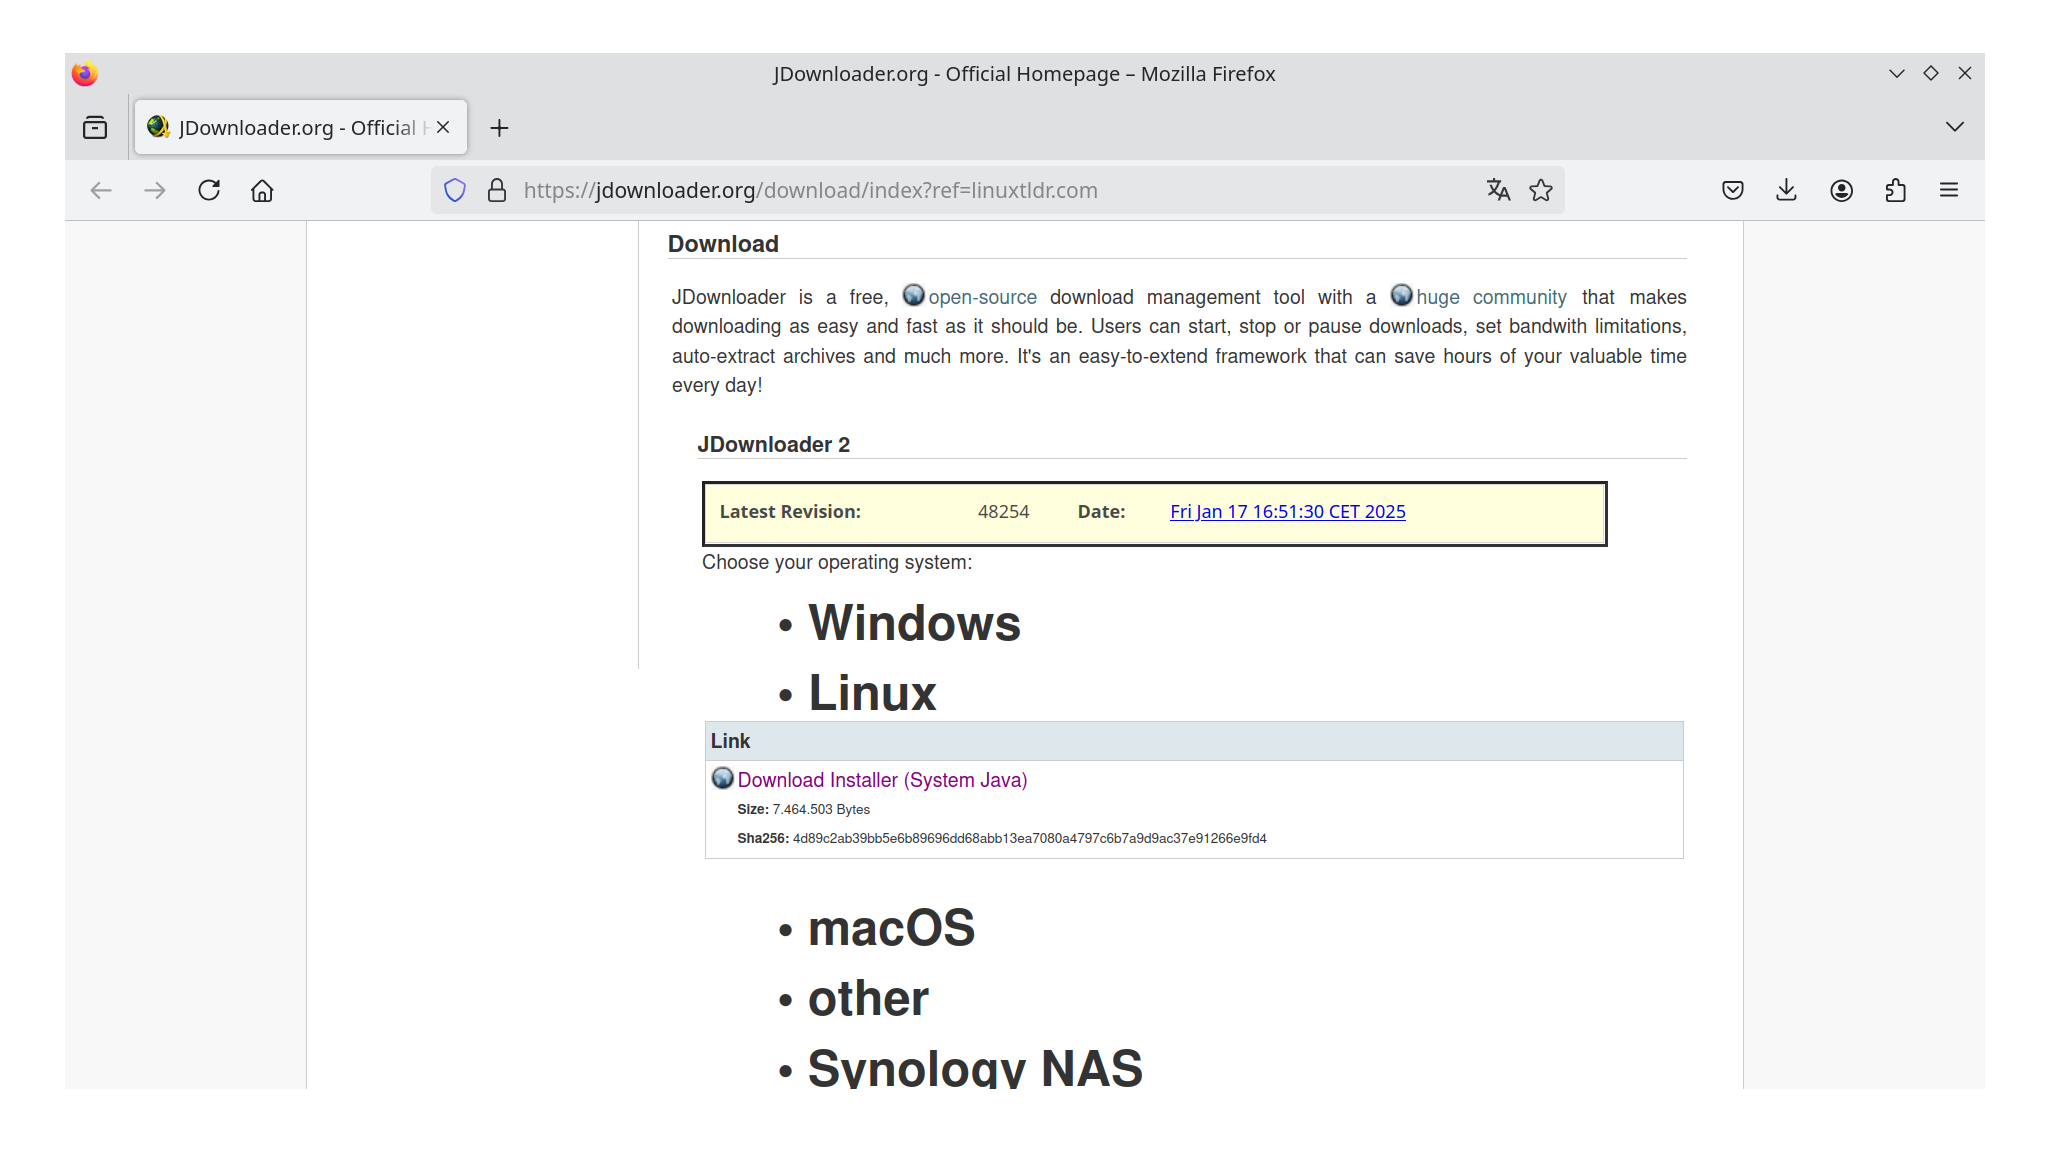Click the revision number 48254
The image size is (2050, 1166).
[1003, 511]
